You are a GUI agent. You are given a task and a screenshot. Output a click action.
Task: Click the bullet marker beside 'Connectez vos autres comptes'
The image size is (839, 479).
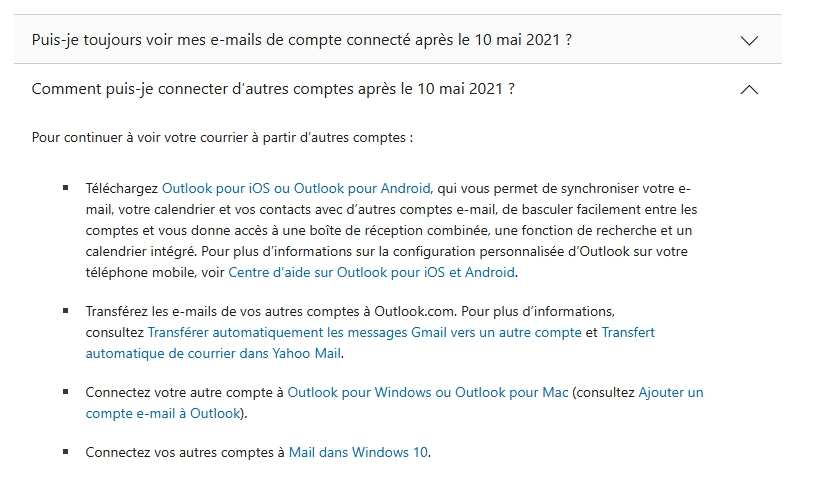66,452
